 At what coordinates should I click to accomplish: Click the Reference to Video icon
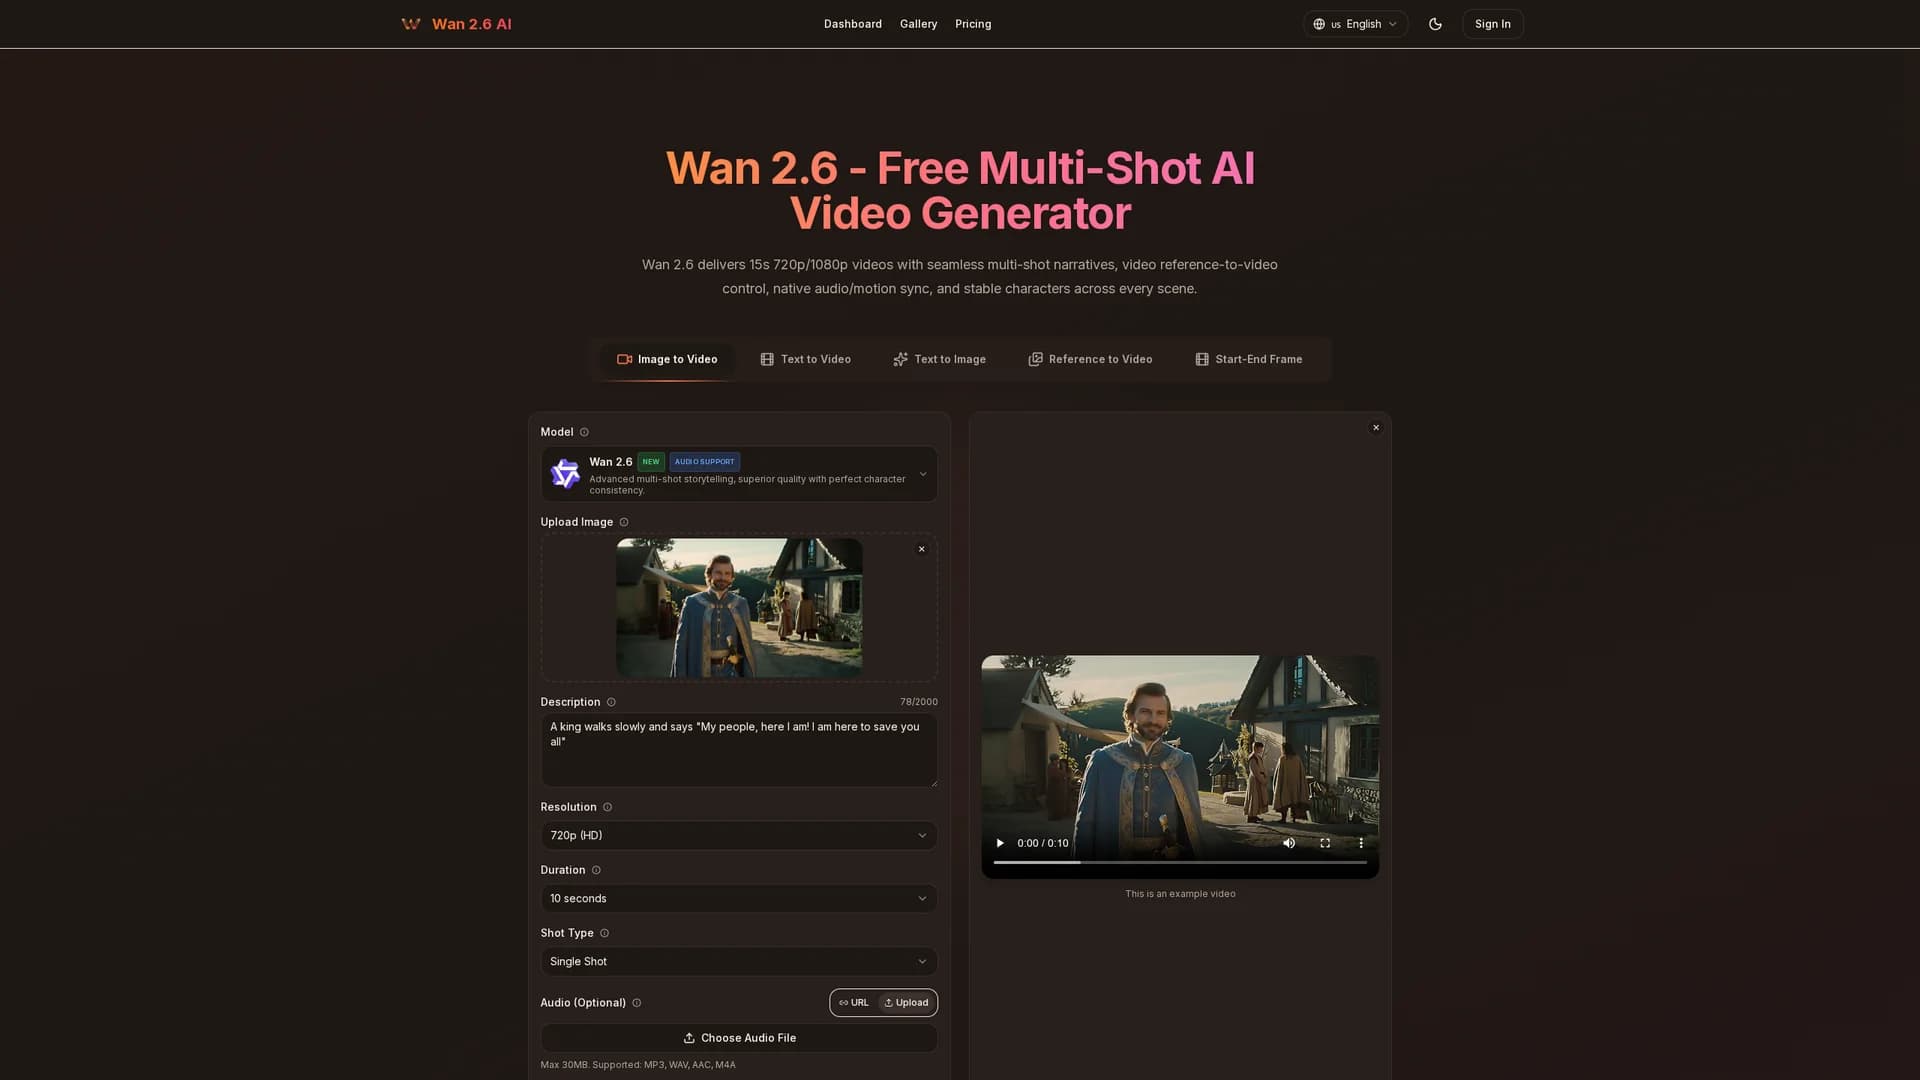(1035, 359)
